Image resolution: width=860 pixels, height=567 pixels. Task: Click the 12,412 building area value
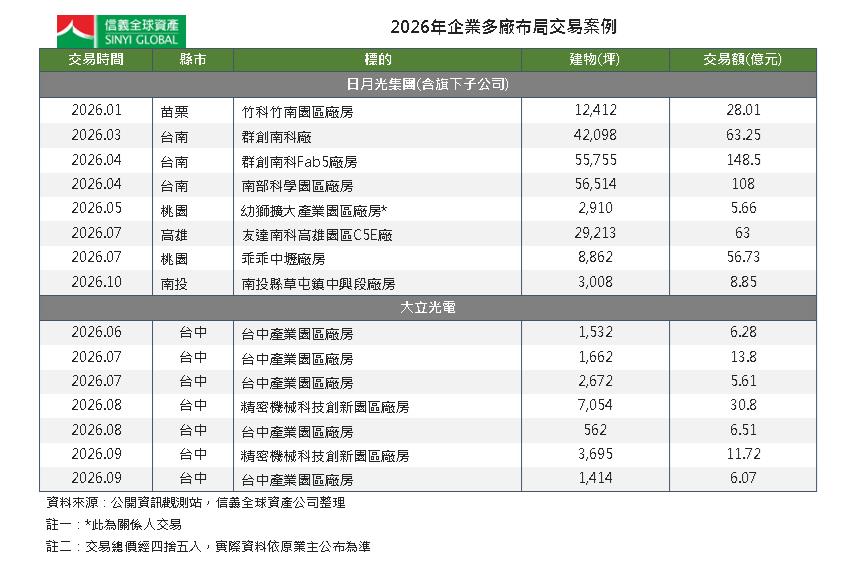coord(596,110)
